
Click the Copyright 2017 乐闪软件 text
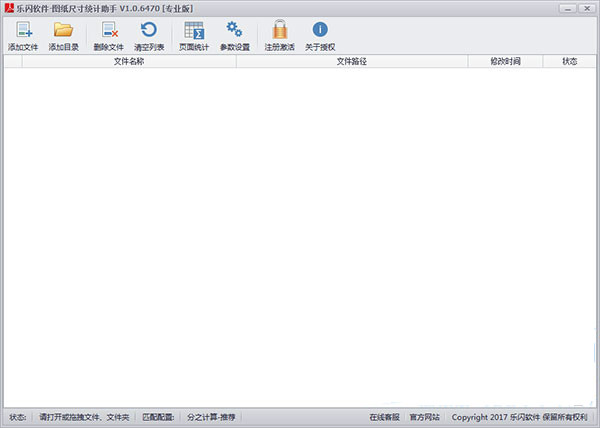point(519,417)
